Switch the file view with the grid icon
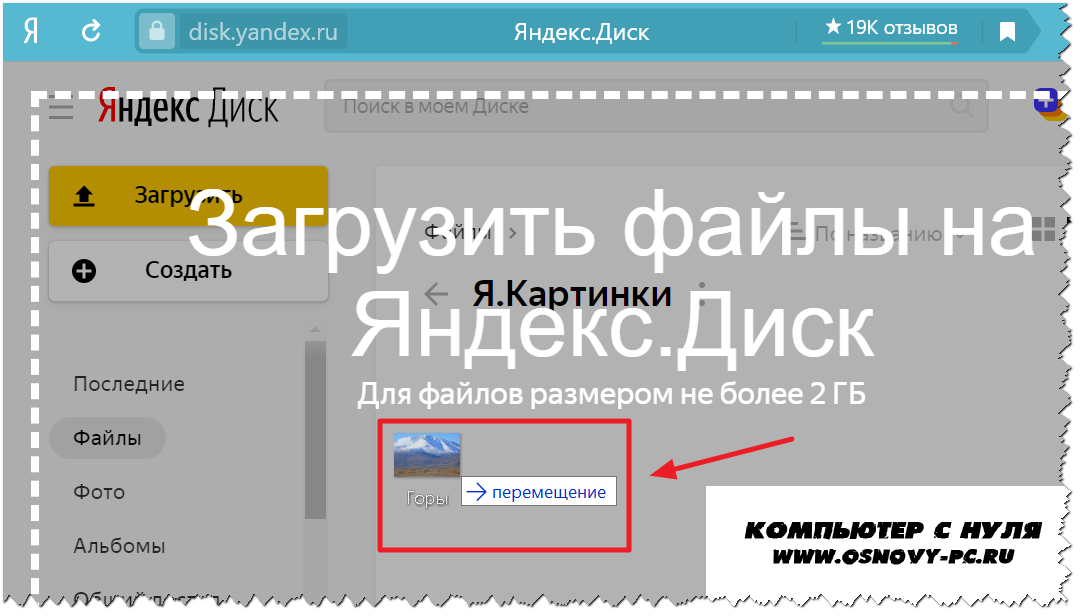The image size is (1081, 616). [x=1043, y=229]
